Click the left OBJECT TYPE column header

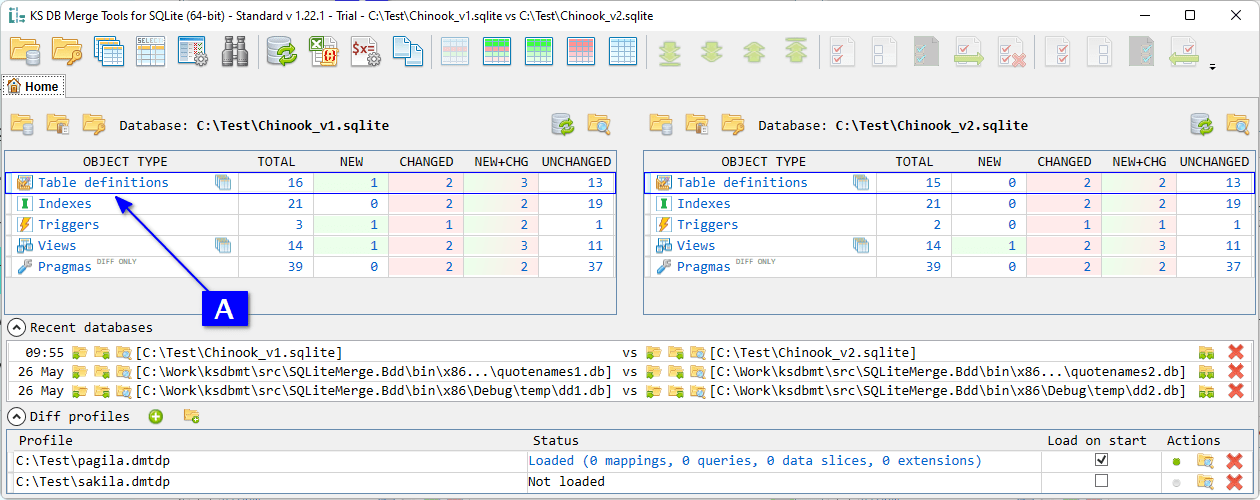(x=125, y=161)
